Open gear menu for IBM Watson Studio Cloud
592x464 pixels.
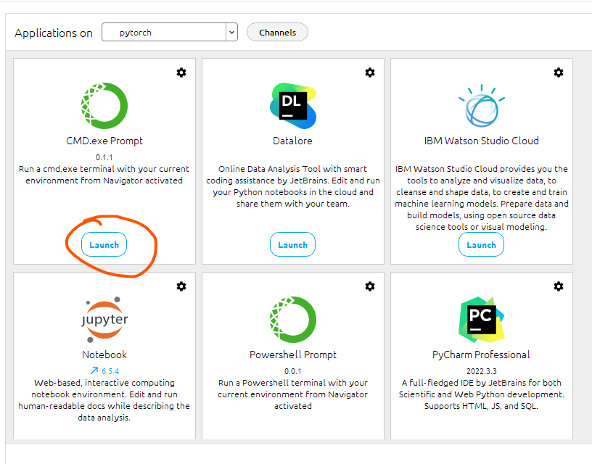558,72
